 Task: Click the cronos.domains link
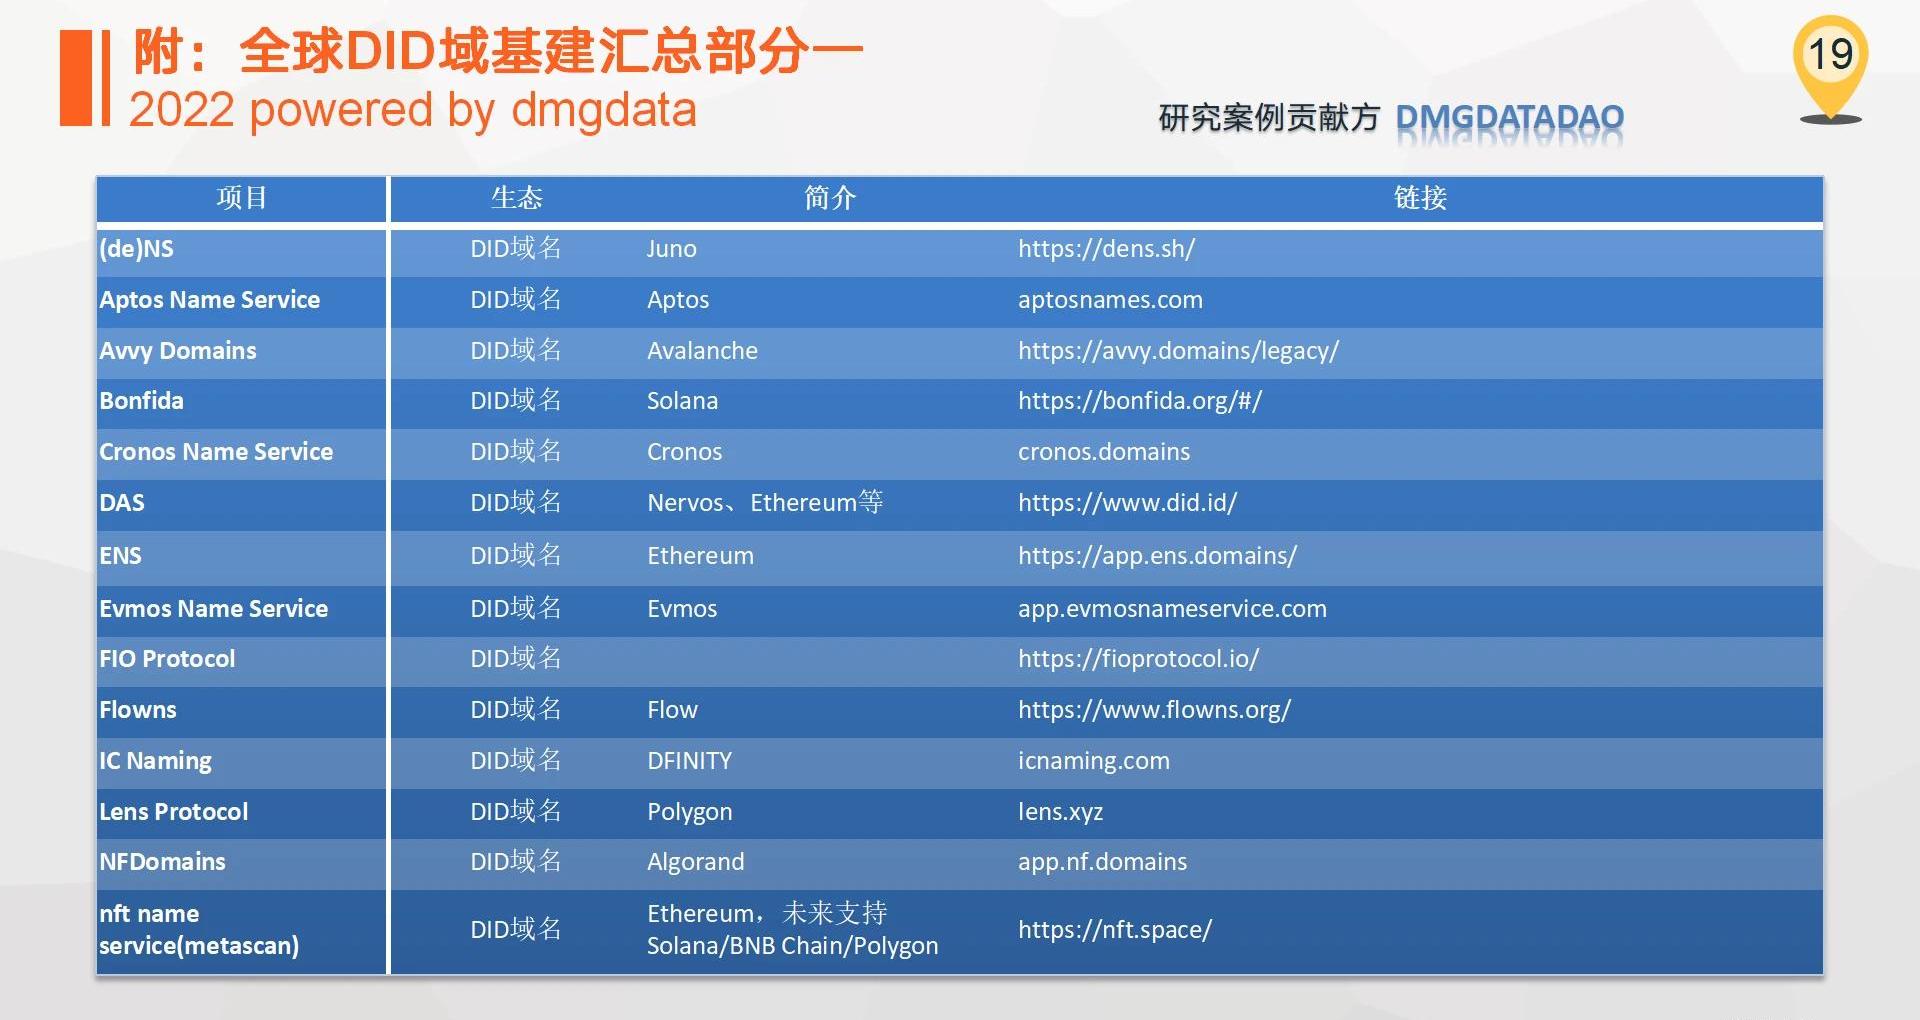[1104, 452]
